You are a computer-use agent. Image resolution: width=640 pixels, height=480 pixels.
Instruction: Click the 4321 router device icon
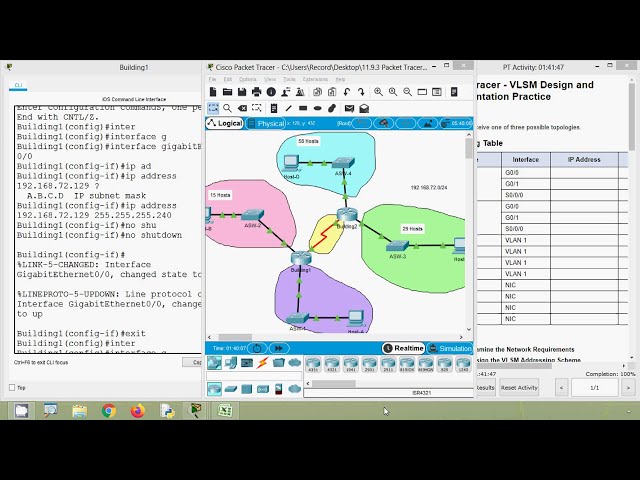332,364
